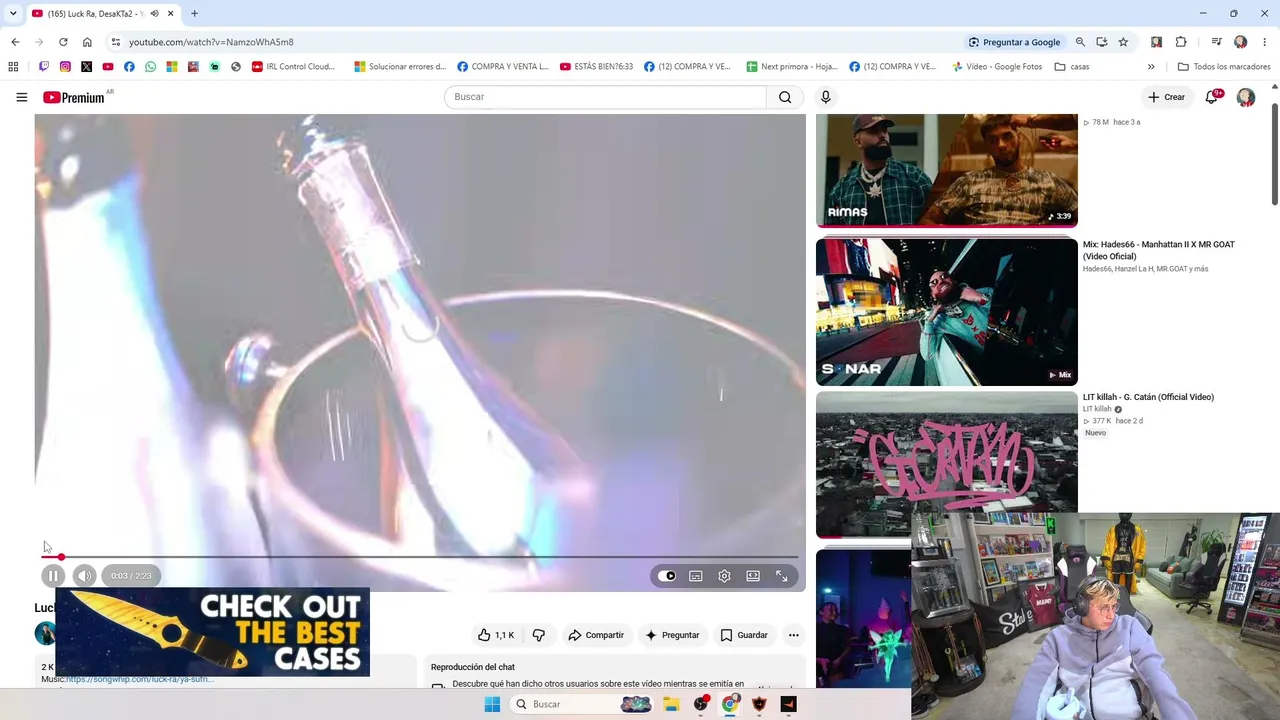Screen dimensions: 1280x720
Task: Open File Explorer from the taskbar
Action: (x=671, y=704)
